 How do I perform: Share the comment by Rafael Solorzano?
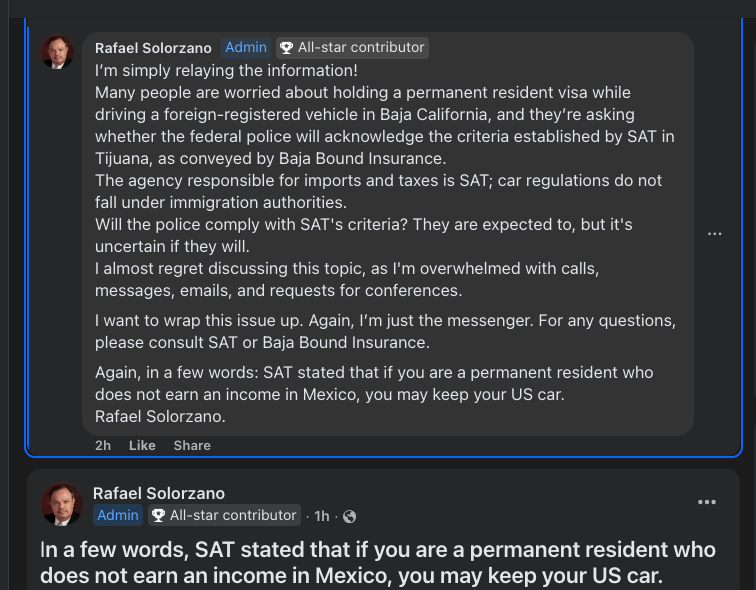(192, 445)
